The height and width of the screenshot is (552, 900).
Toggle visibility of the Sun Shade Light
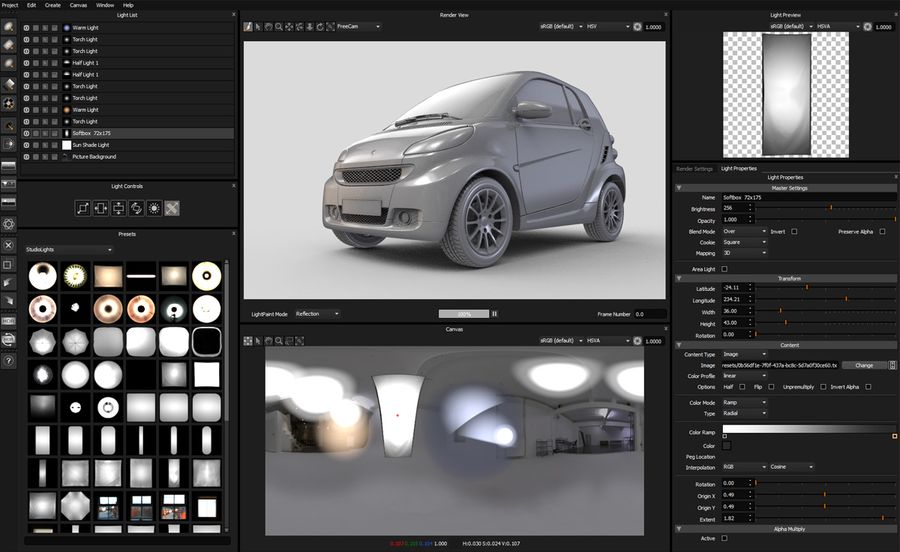click(x=26, y=145)
